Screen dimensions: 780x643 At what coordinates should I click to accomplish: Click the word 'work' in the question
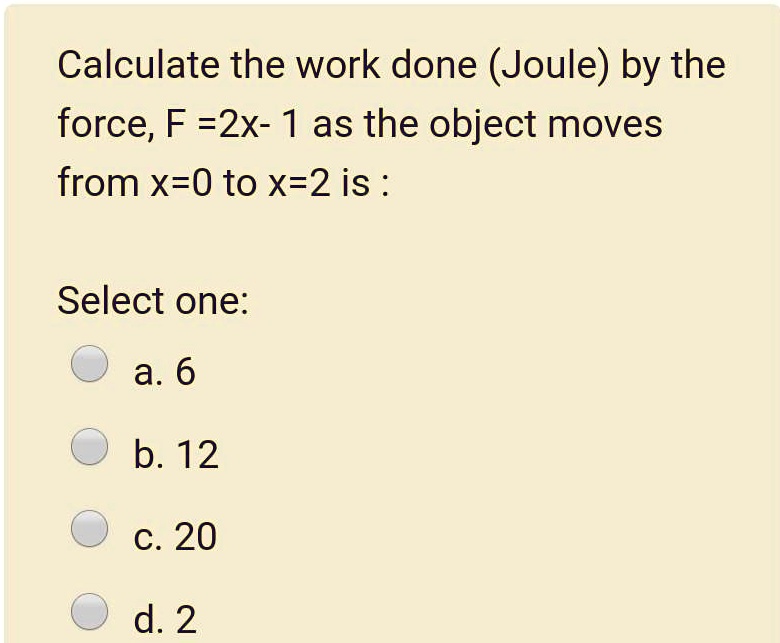[x=320, y=66]
